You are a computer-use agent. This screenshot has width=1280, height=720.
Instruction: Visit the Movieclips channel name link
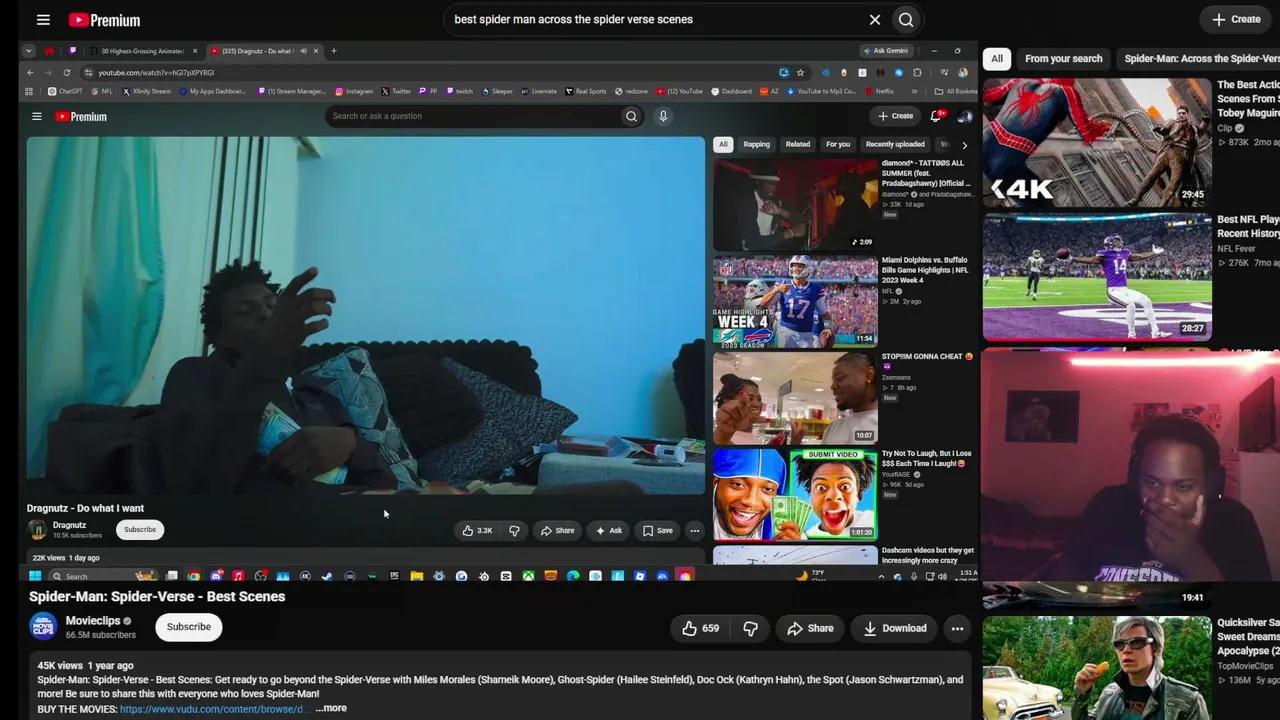92,621
